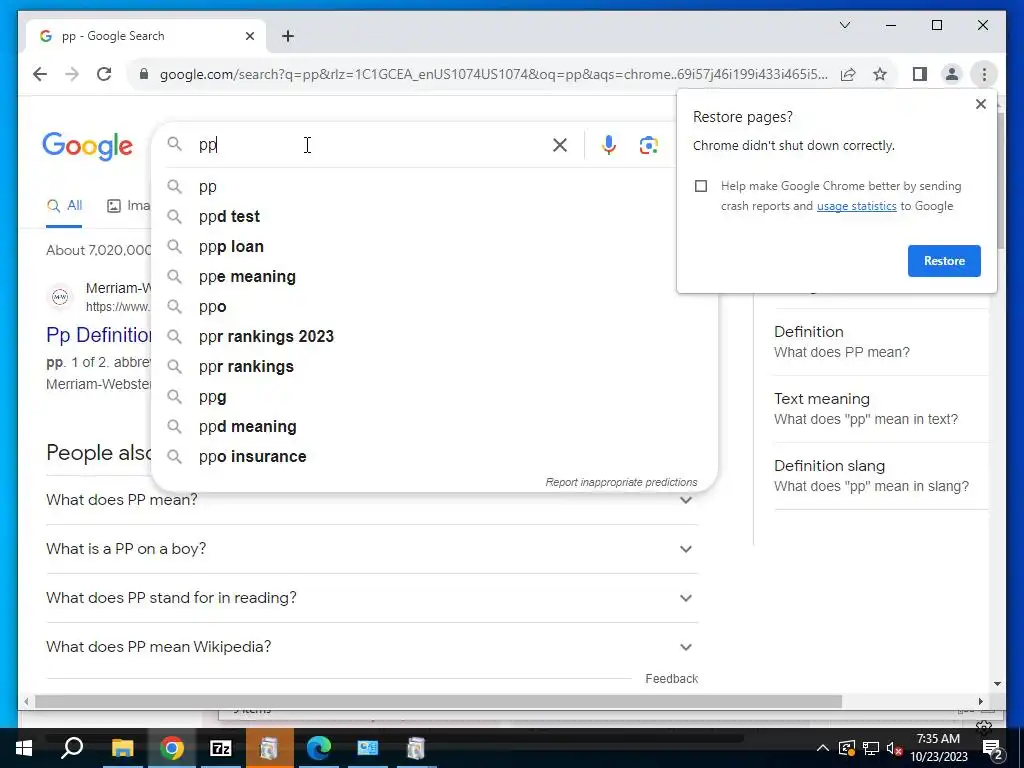Open File Explorer from the taskbar
Image resolution: width=1024 pixels, height=768 pixels.
pos(122,748)
